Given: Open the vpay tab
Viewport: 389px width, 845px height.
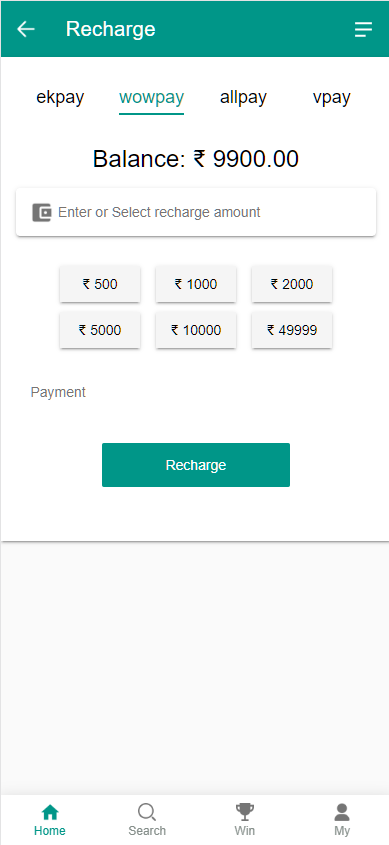Looking at the screenshot, I should [x=331, y=98].
